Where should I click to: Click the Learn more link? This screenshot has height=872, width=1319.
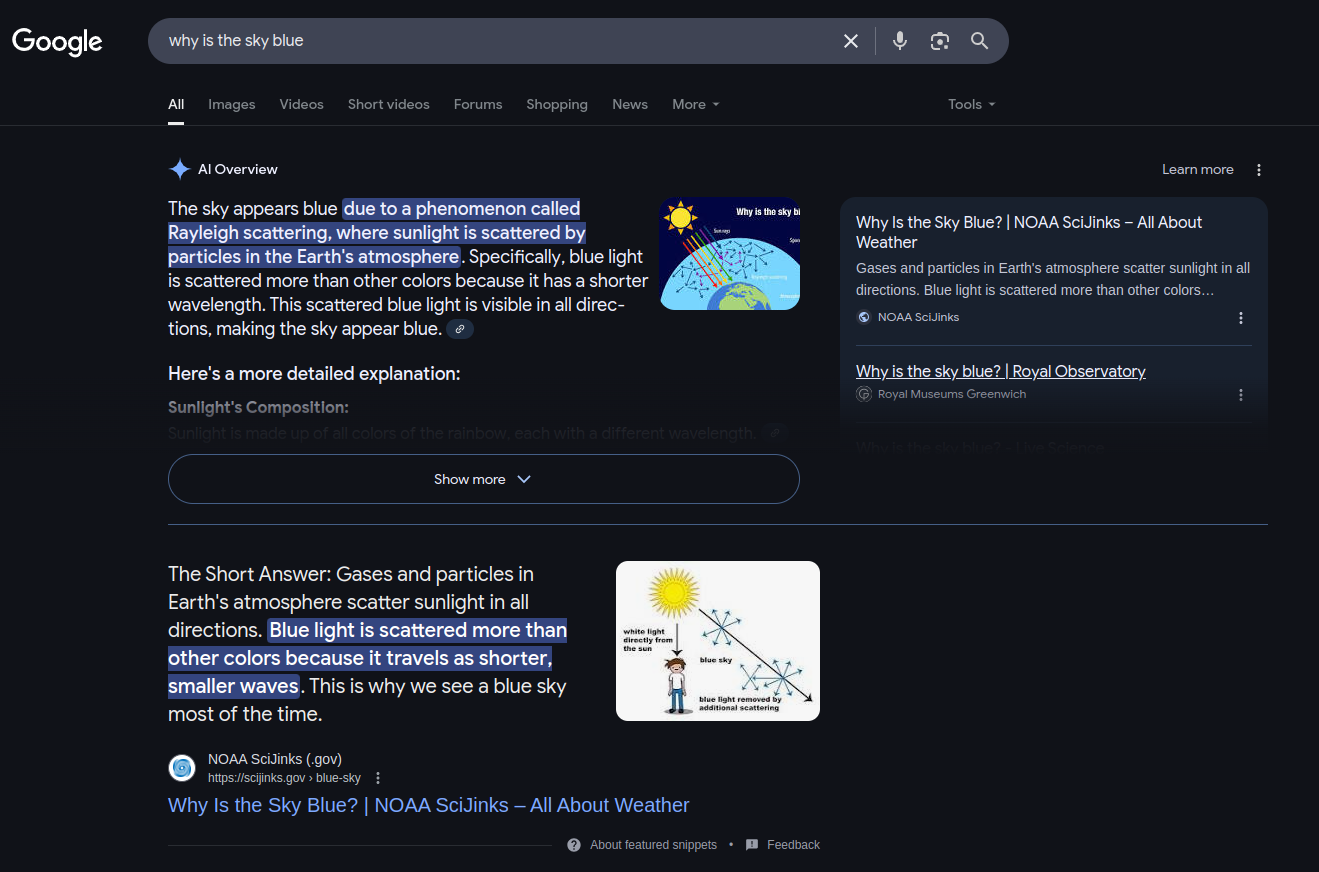tap(1198, 170)
